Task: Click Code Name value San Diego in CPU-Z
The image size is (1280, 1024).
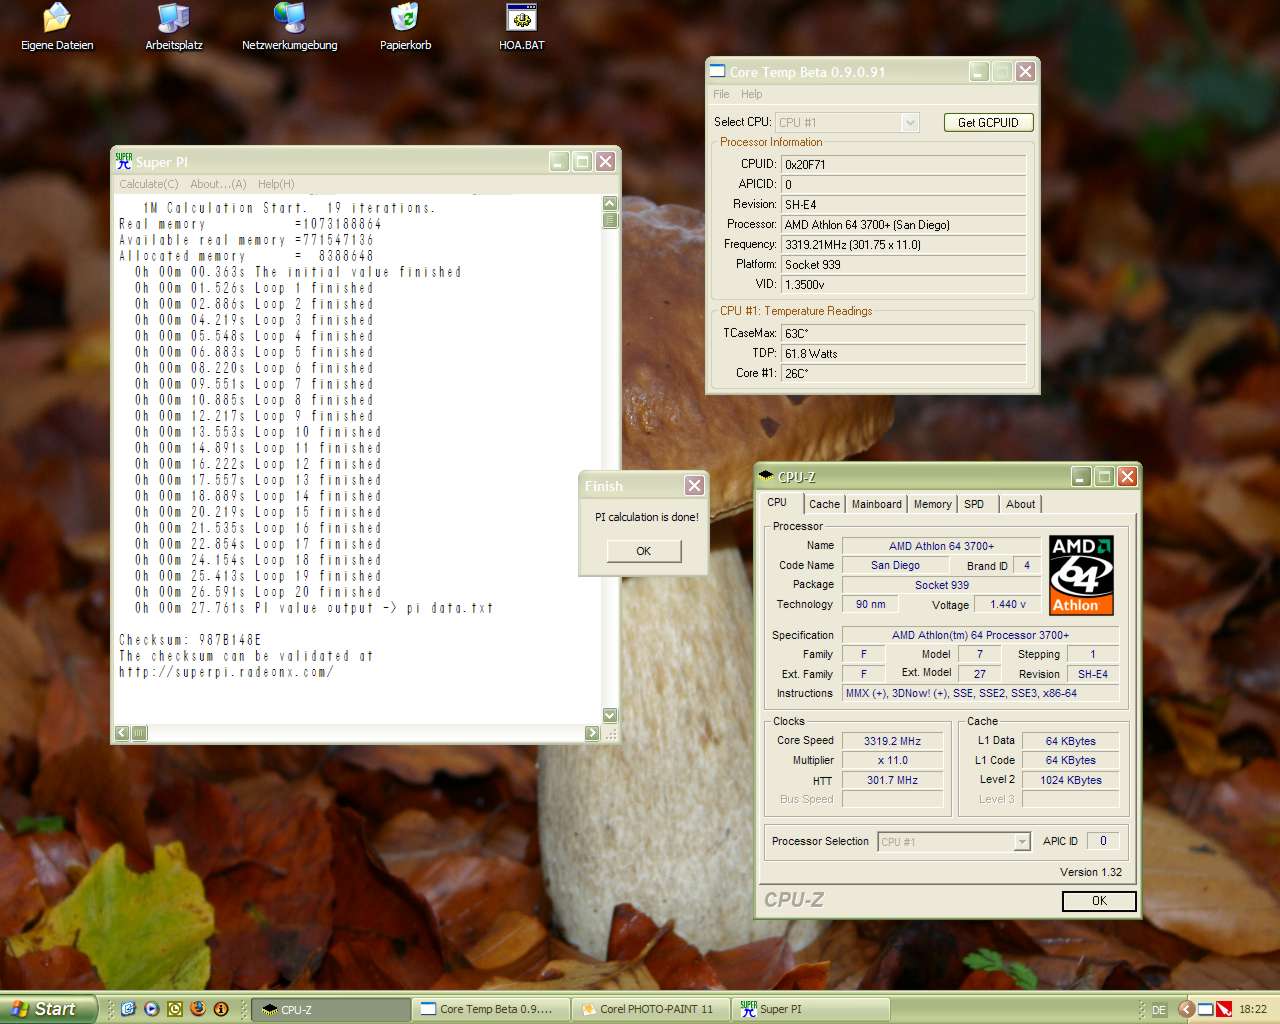Action: (895, 565)
